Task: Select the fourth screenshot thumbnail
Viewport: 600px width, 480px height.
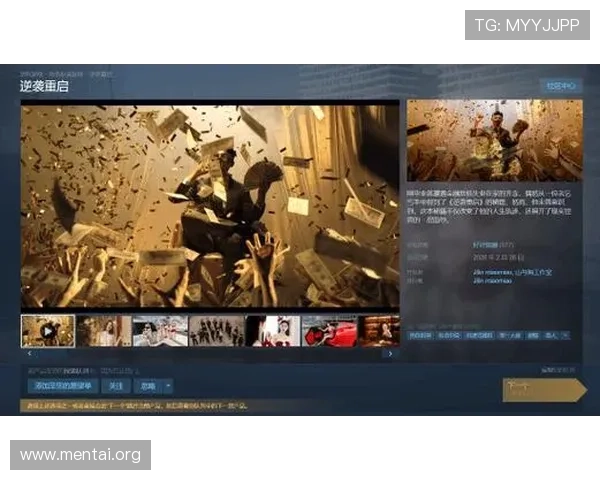Action: tap(216, 331)
